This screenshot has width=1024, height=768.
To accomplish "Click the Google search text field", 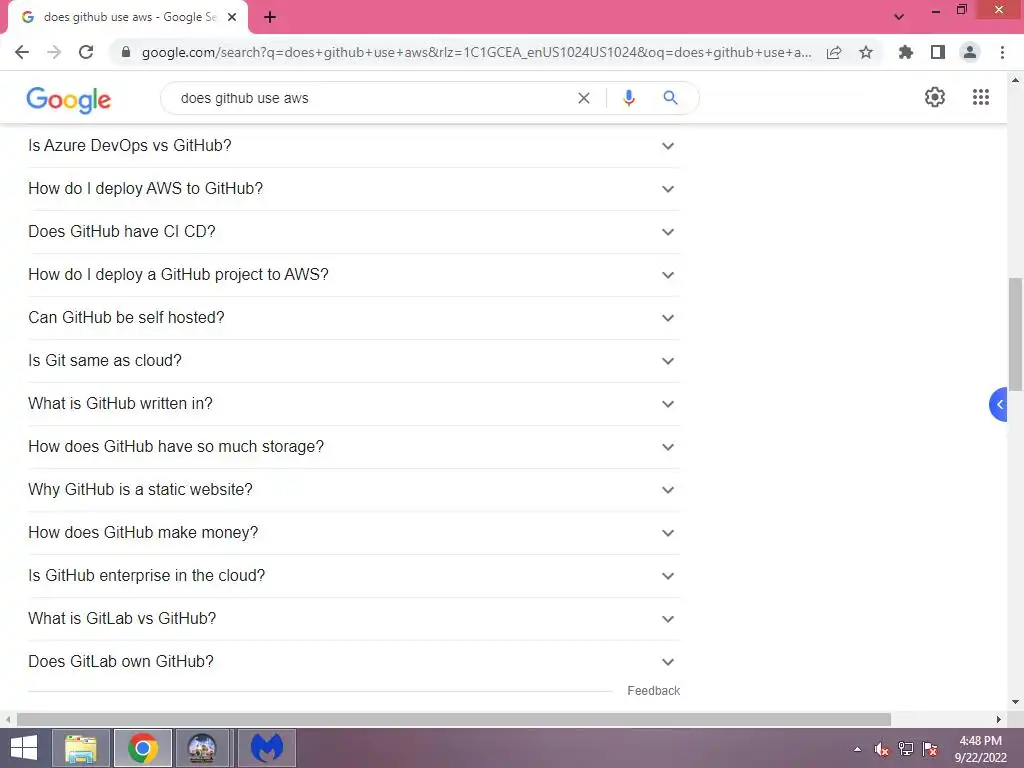I will pos(374,98).
